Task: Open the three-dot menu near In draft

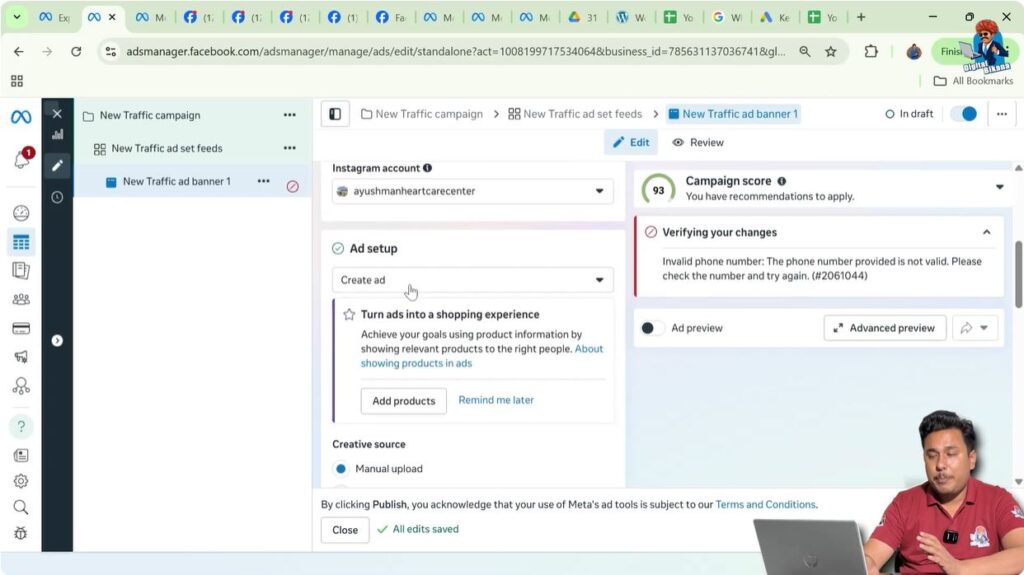Action: pos(1002,114)
